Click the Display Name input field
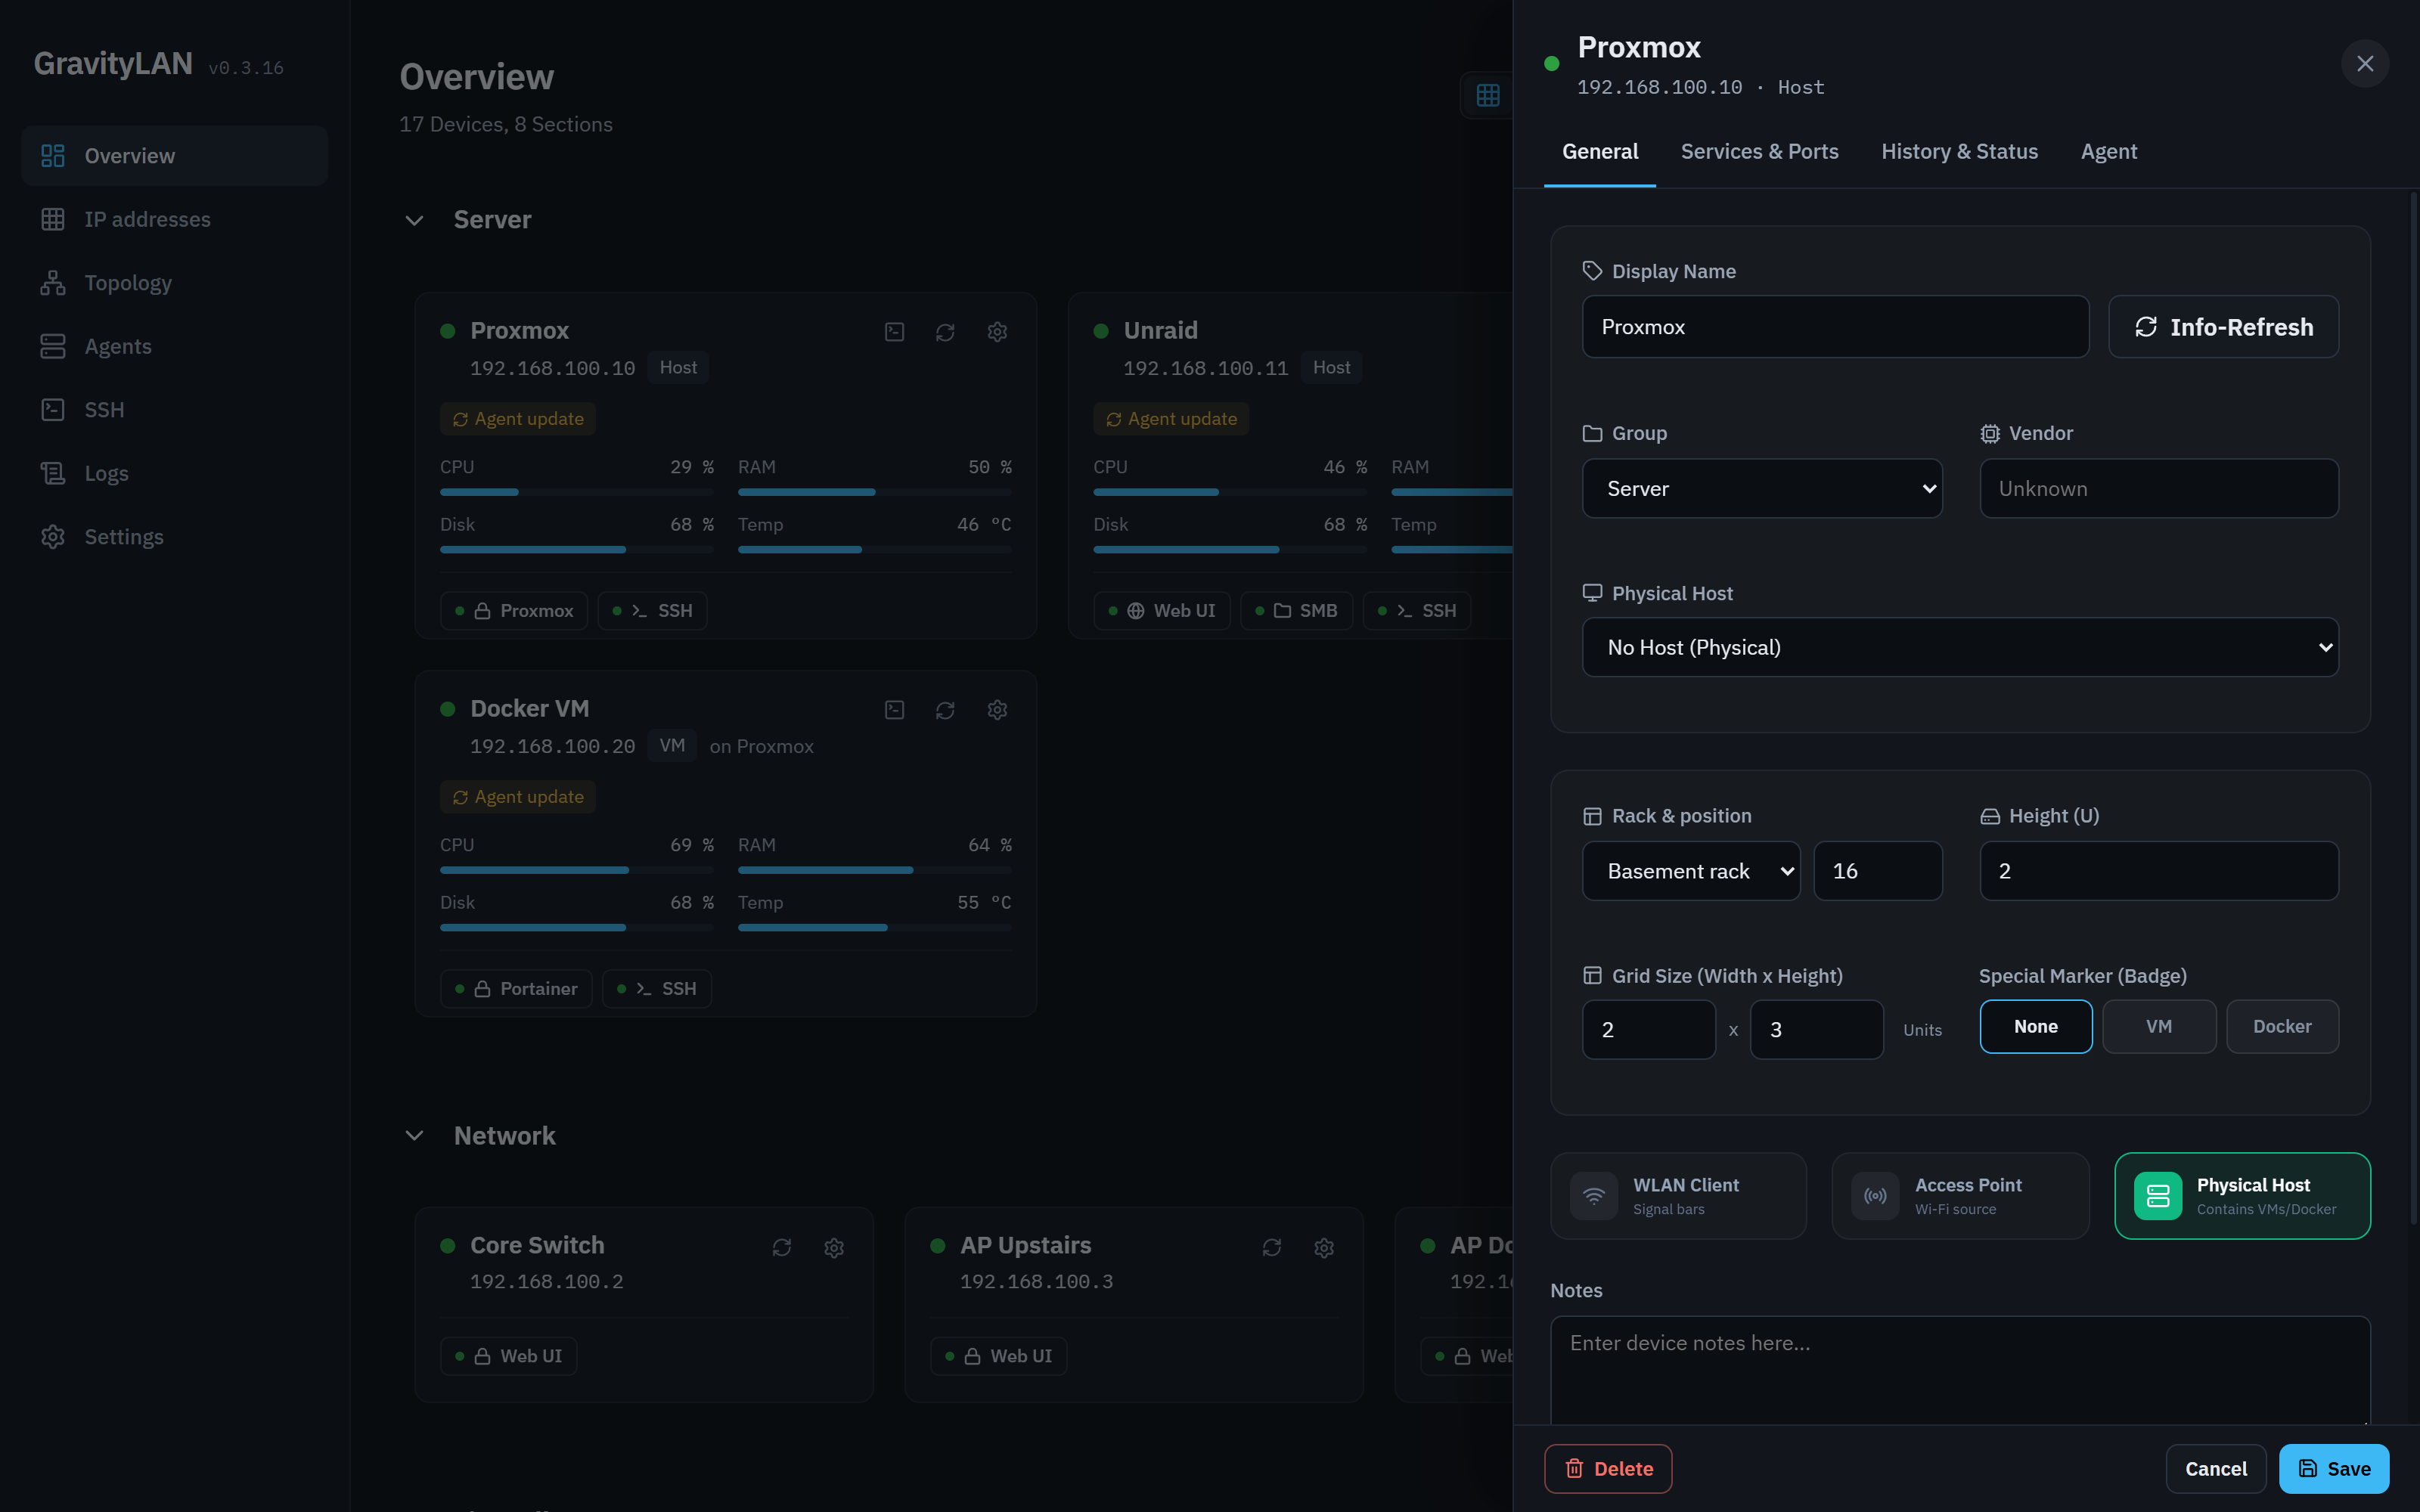 click(1835, 327)
